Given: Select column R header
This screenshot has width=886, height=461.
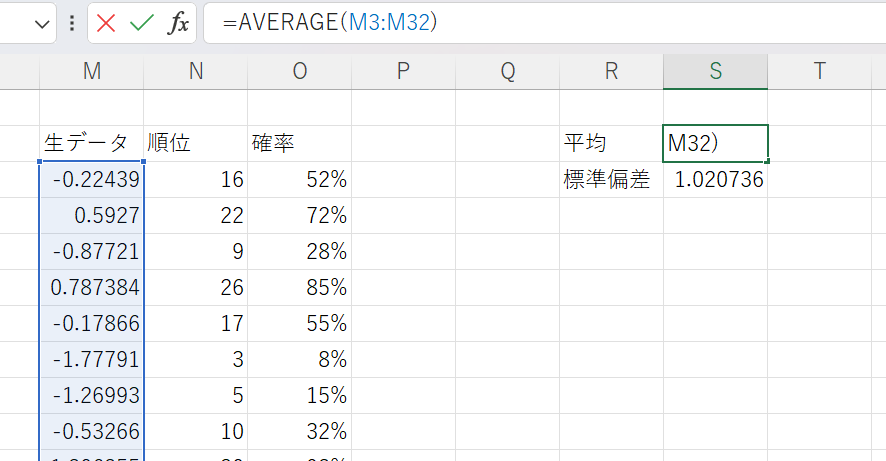Looking at the screenshot, I should 611,71.
